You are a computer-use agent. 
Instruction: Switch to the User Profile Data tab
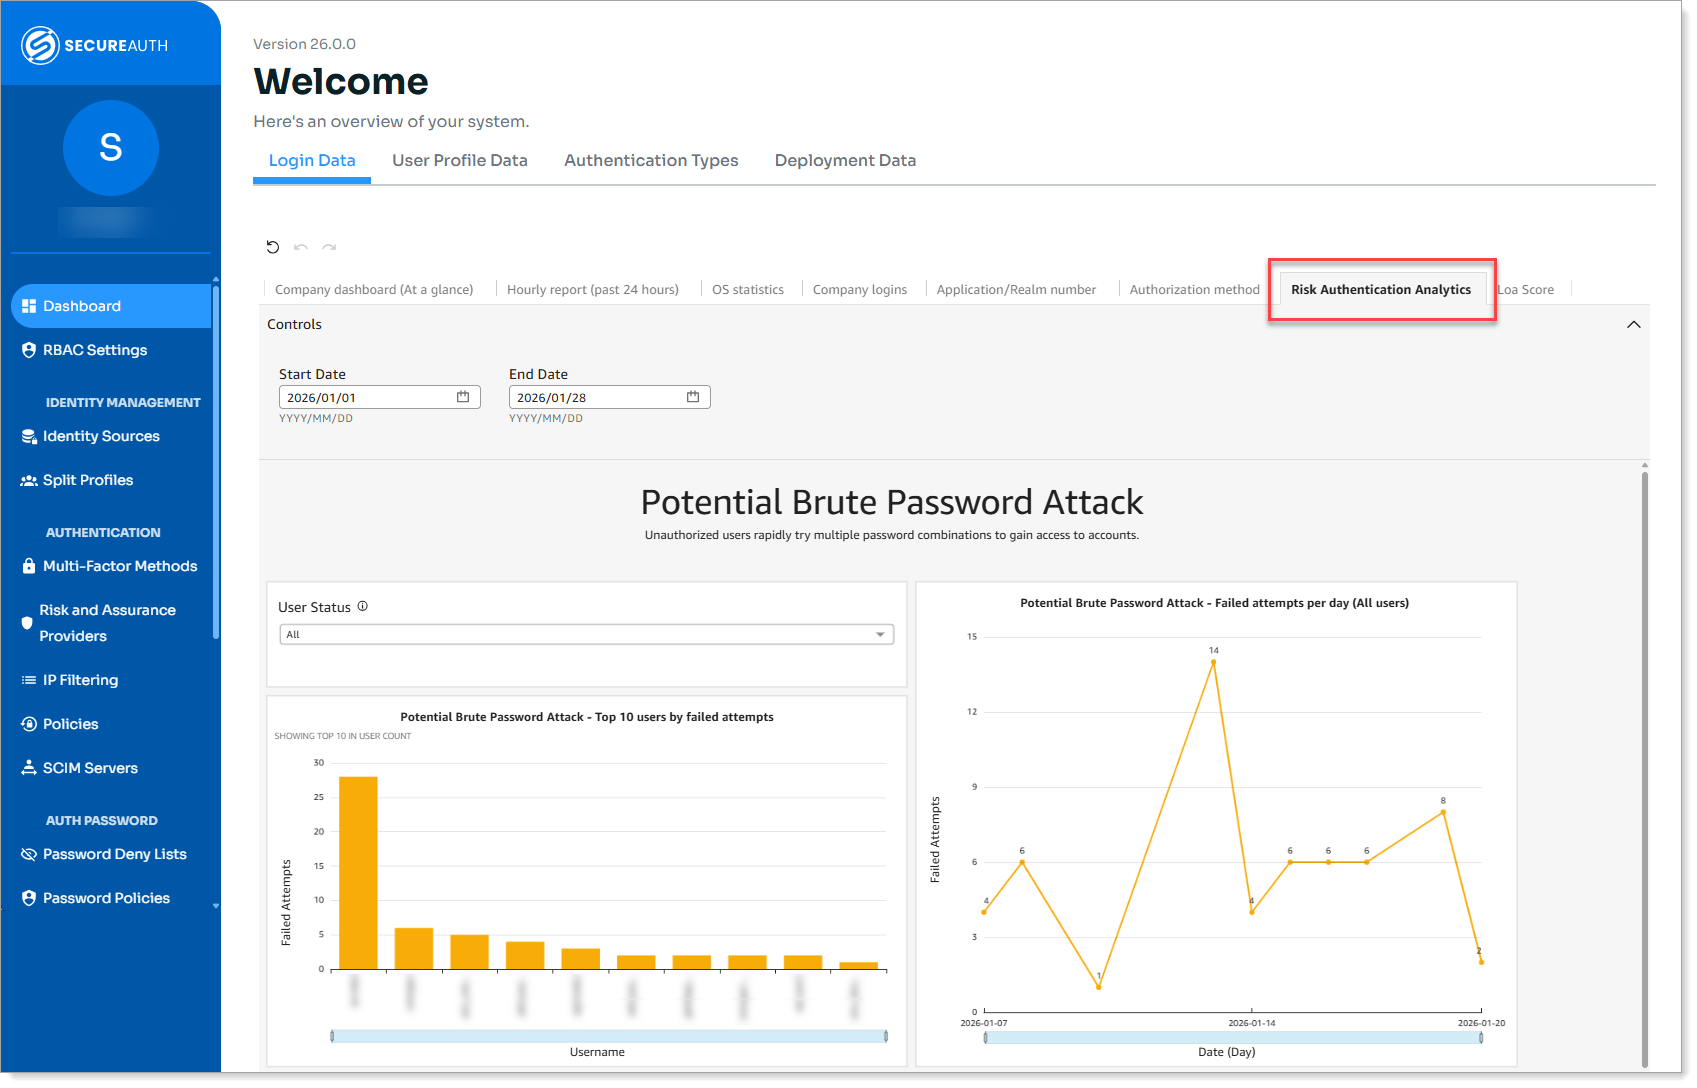pos(459,160)
